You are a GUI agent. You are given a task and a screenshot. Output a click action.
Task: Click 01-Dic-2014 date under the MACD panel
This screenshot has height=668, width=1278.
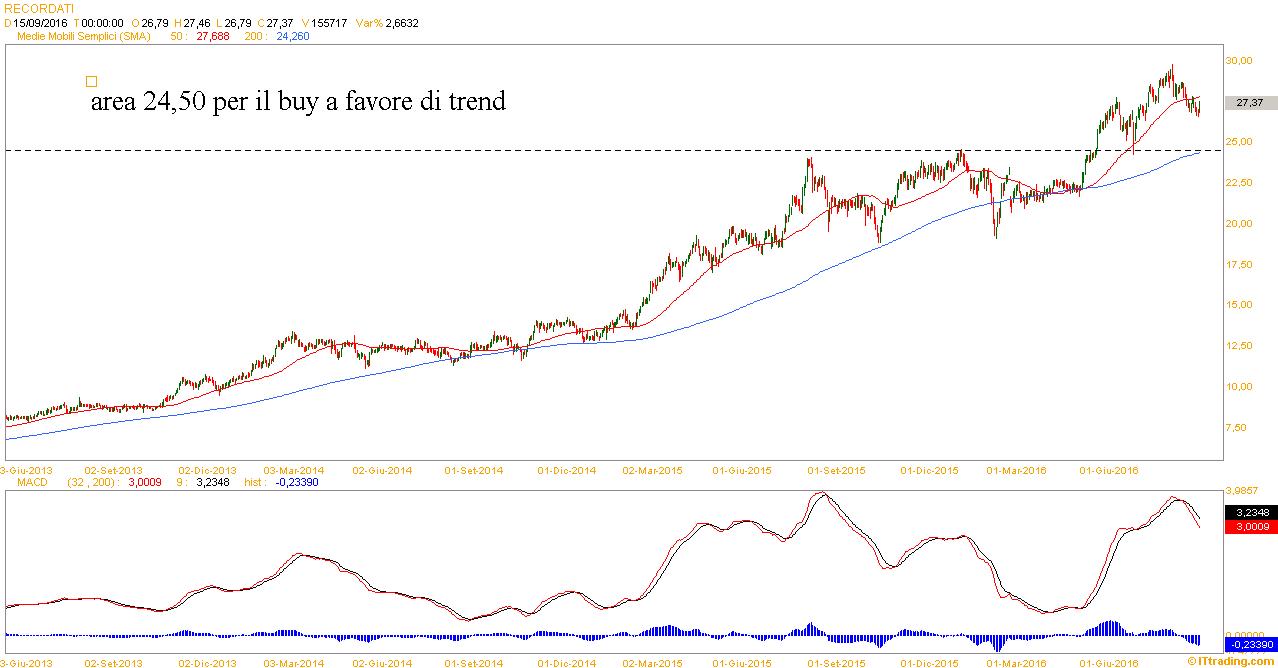point(566,662)
